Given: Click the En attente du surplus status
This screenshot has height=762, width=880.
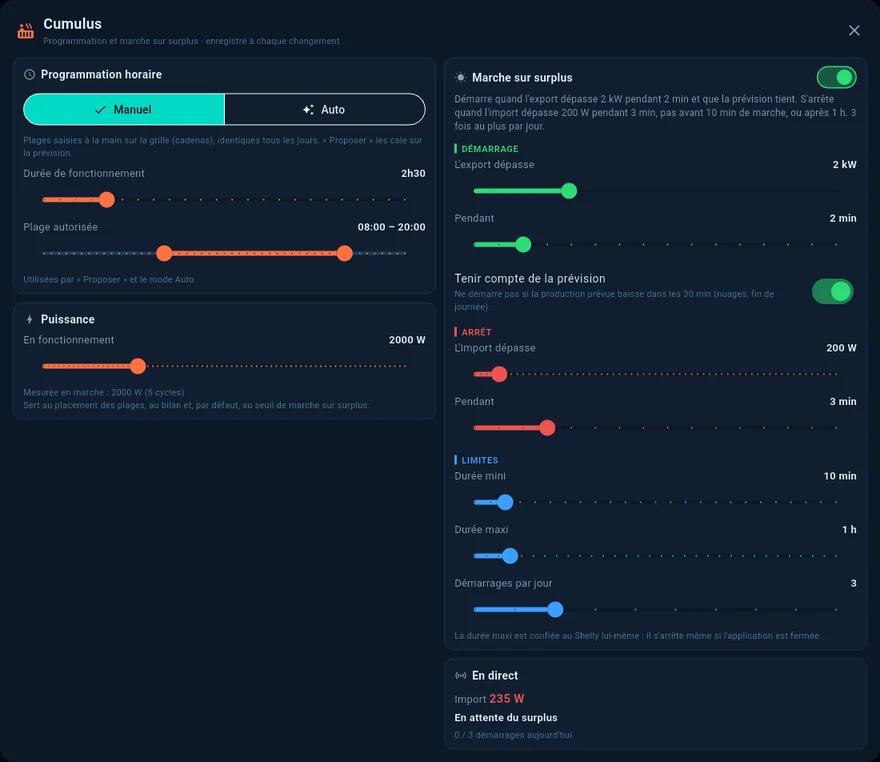Looking at the screenshot, I should (506, 718).
